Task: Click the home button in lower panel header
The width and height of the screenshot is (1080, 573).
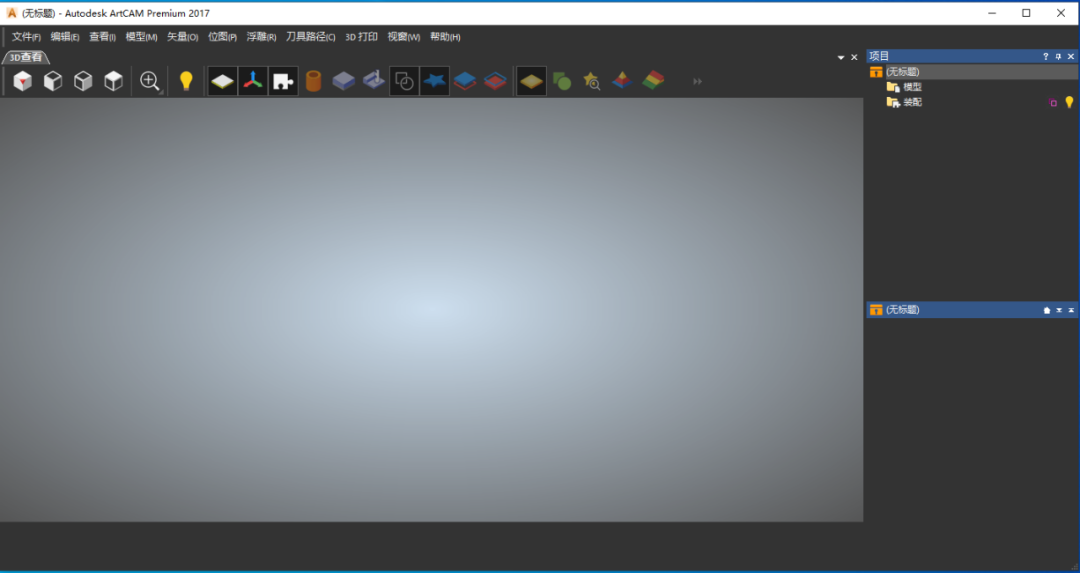Action: pyautogui.click(x=1047, y=310)
